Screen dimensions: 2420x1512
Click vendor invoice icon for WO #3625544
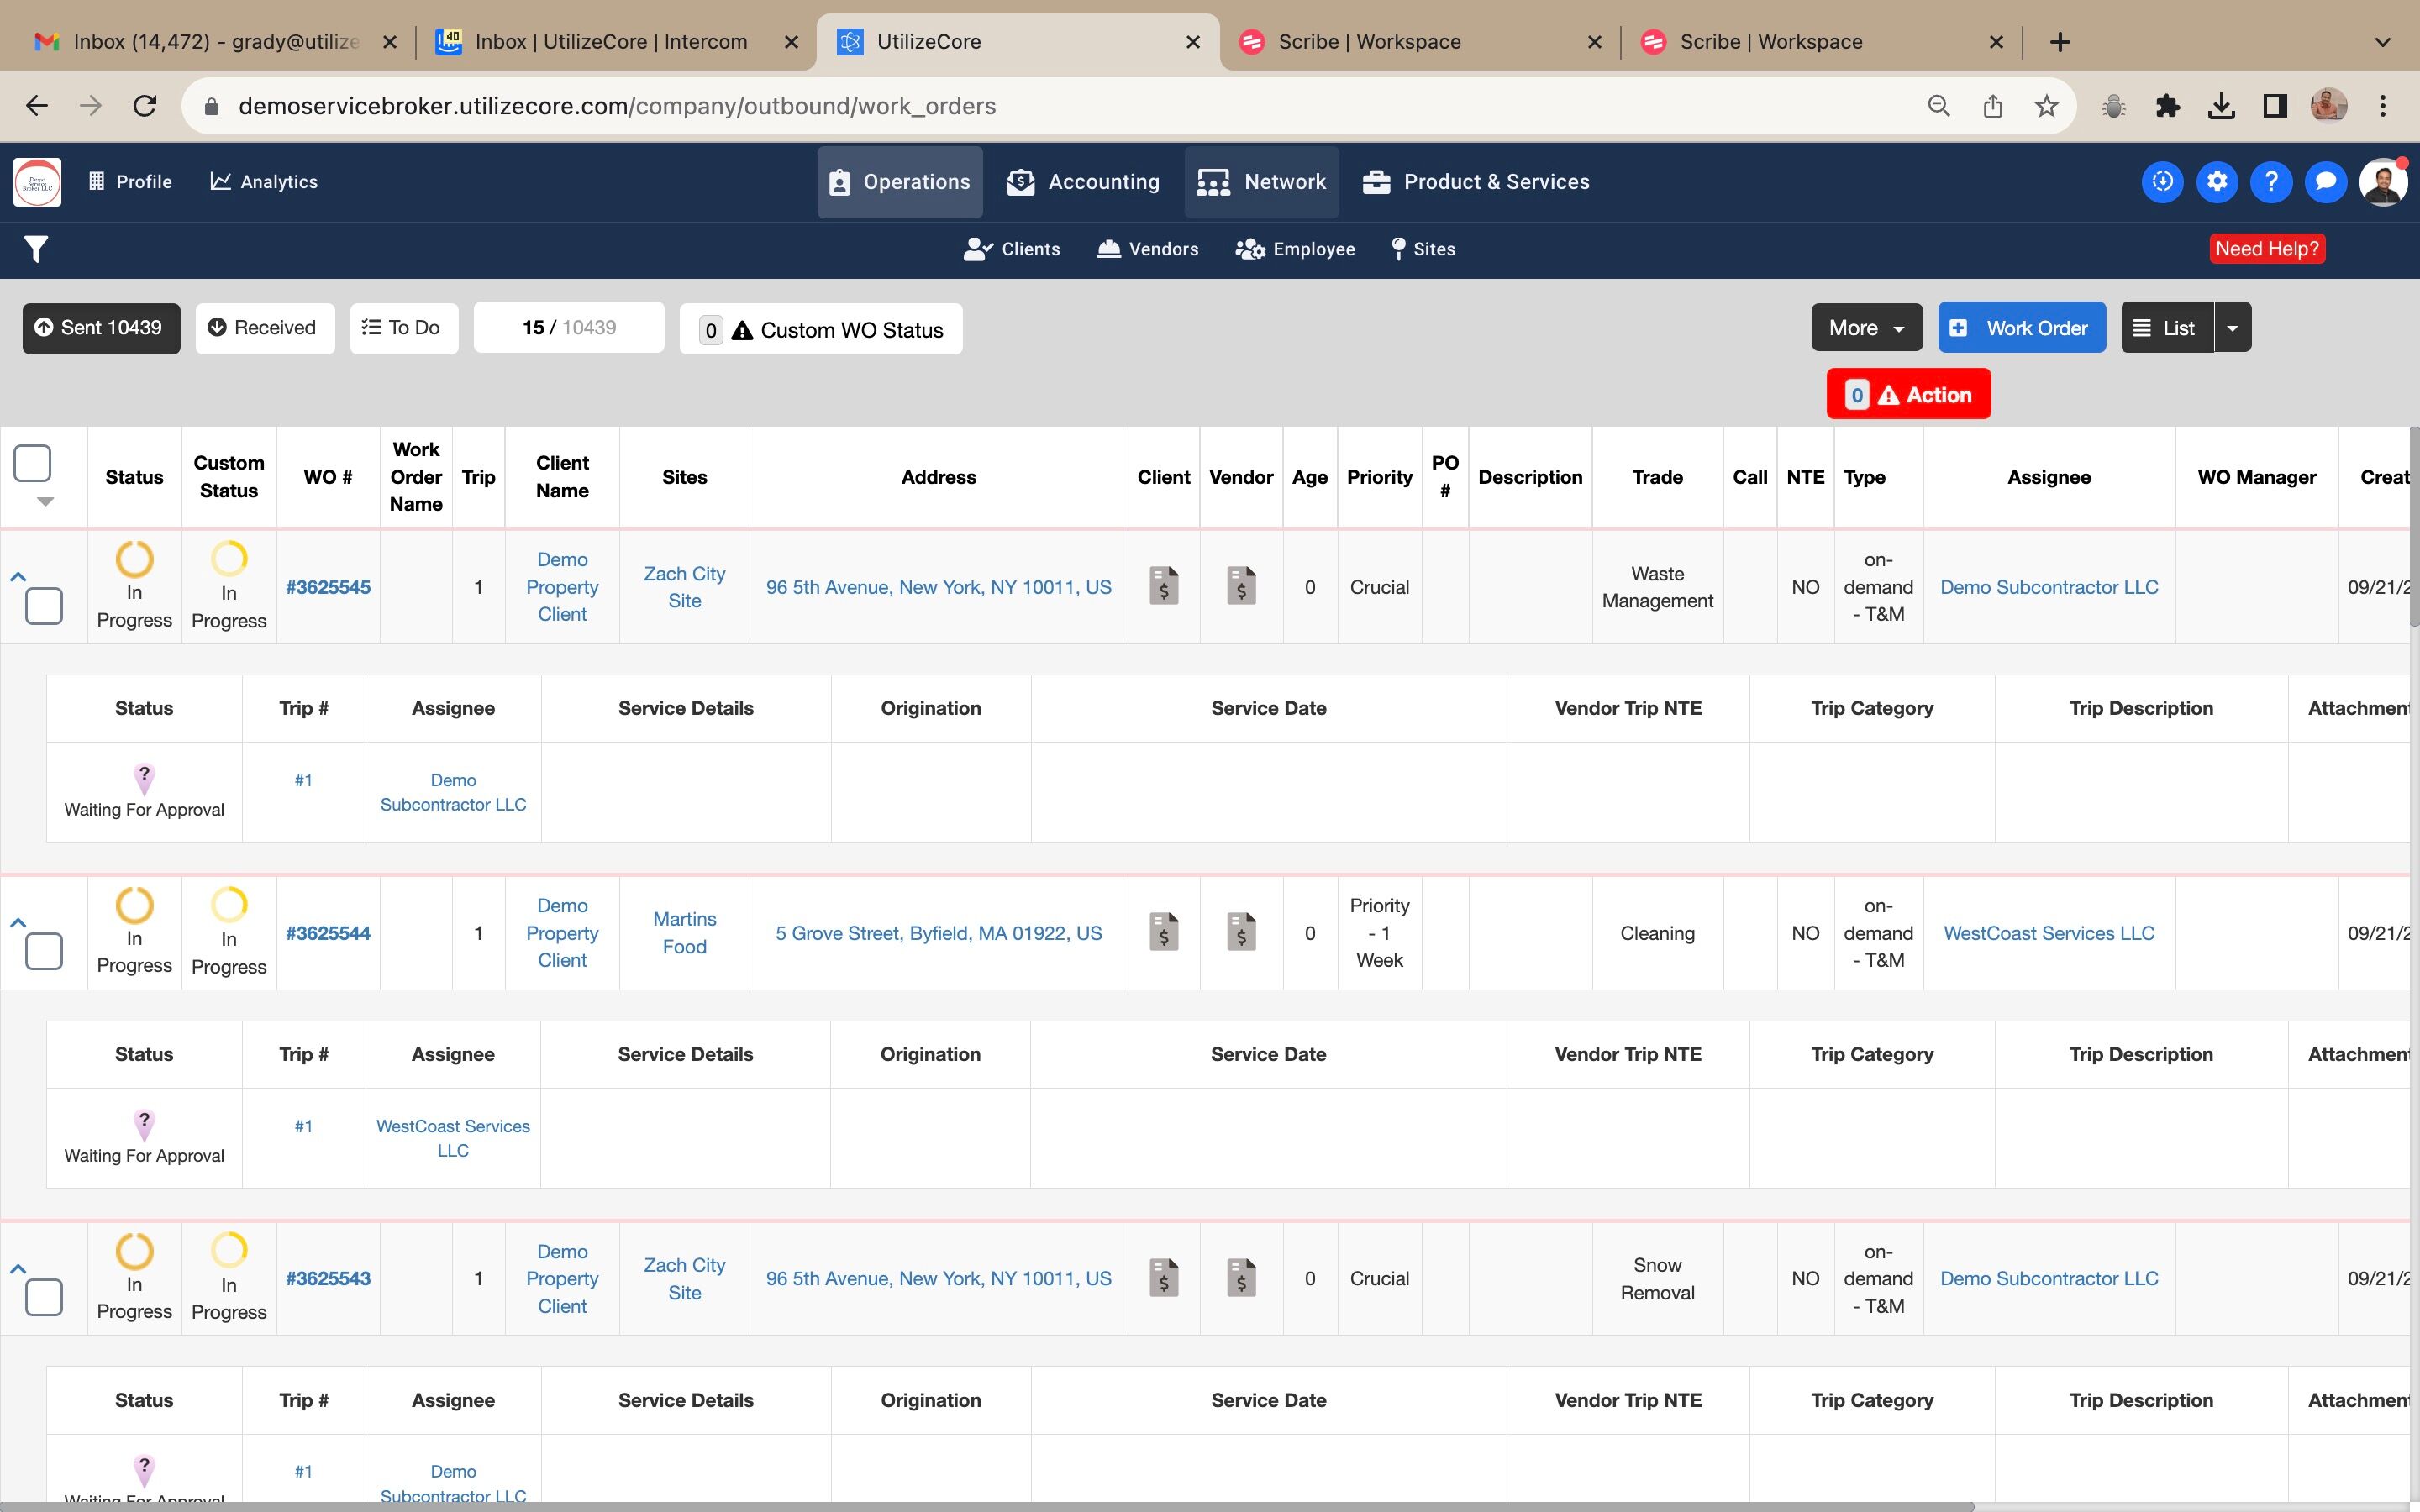1240,932
